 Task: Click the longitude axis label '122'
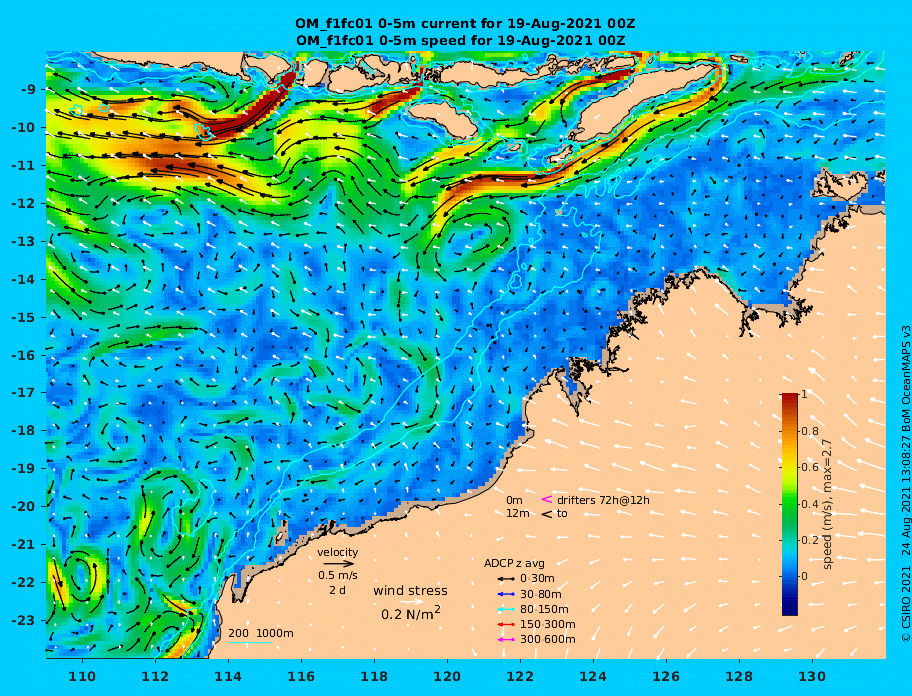pos(520,677)
